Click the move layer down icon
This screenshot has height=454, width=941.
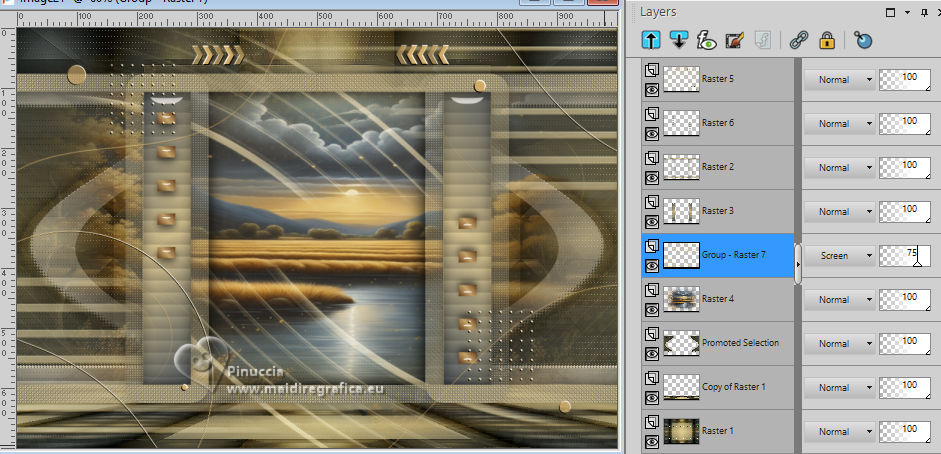coord(679,41)
